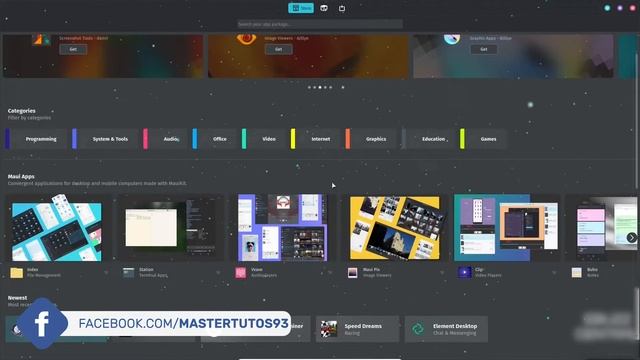Open the Speed Dreams app card
Screen dimensions: 640x360
tap(357, 329)
